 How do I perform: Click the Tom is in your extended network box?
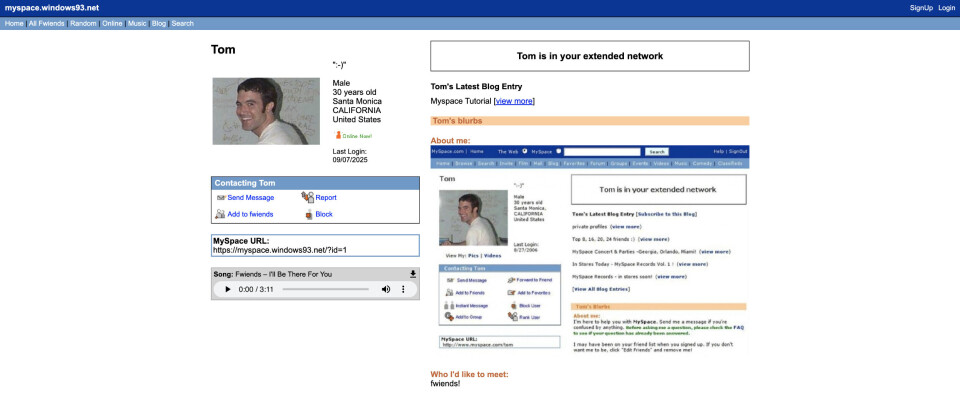tap(590, 56)
